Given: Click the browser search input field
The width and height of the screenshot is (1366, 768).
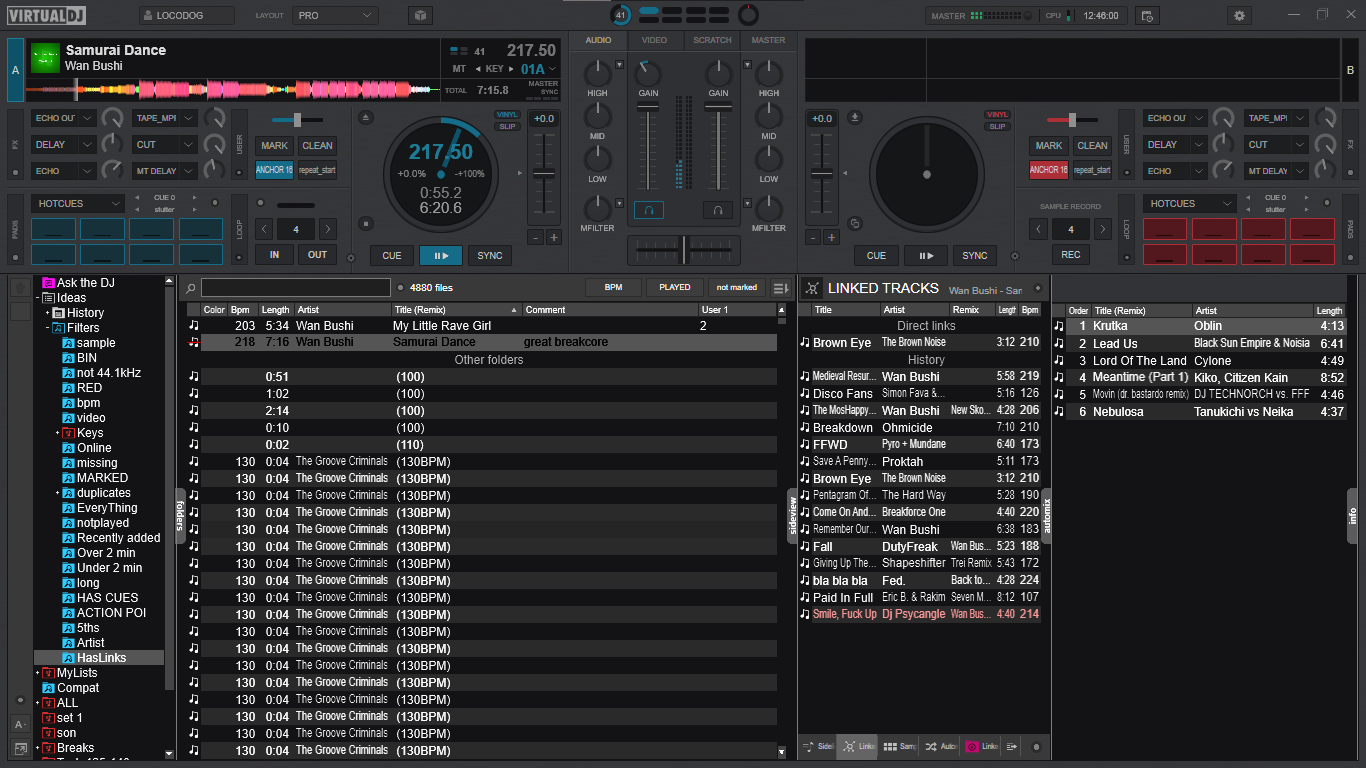Looking at the screenshot, I should [296, 288].
